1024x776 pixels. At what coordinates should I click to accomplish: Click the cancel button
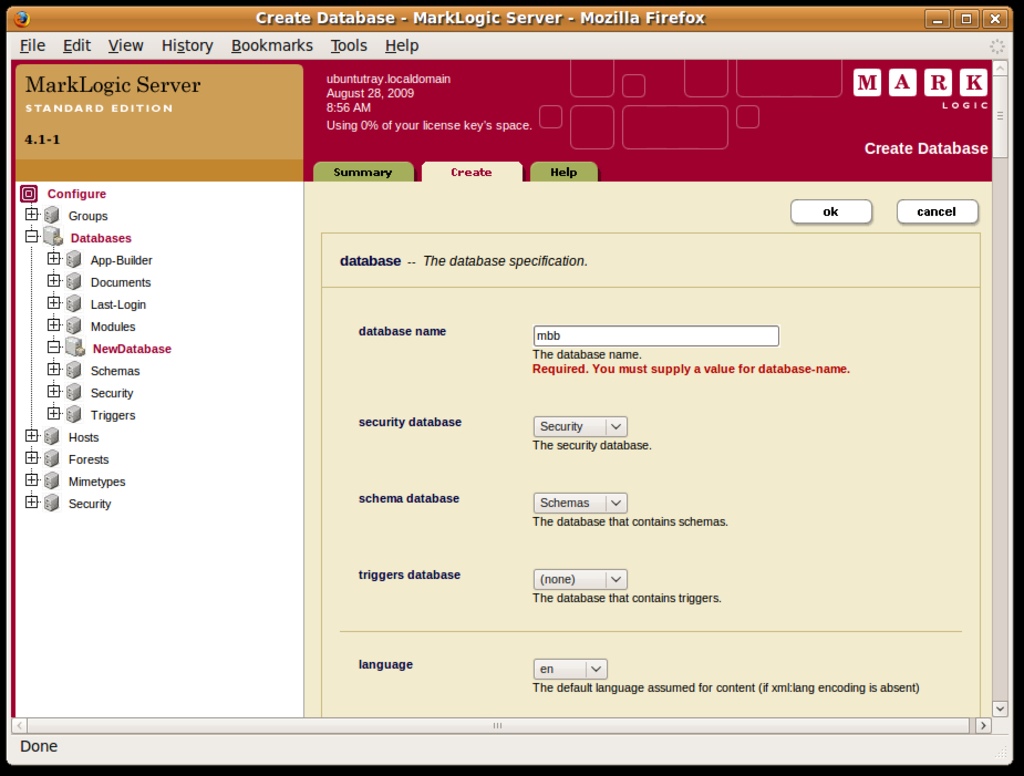[x=936, y=212]
